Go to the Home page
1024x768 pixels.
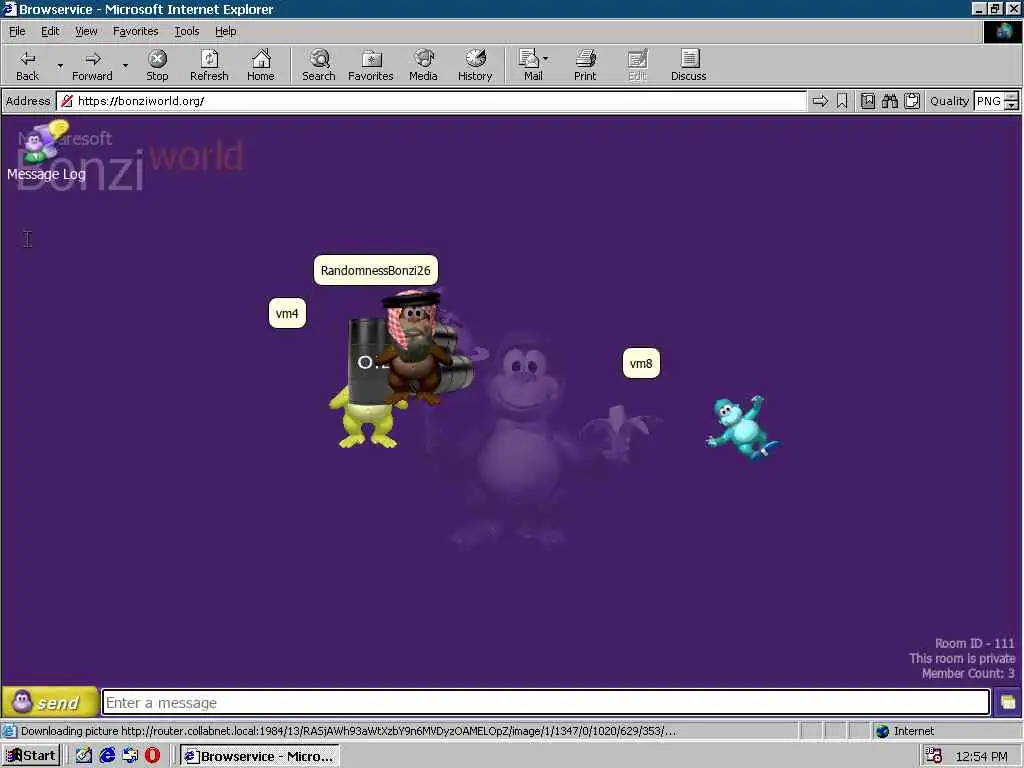click(x=261, y=65)
